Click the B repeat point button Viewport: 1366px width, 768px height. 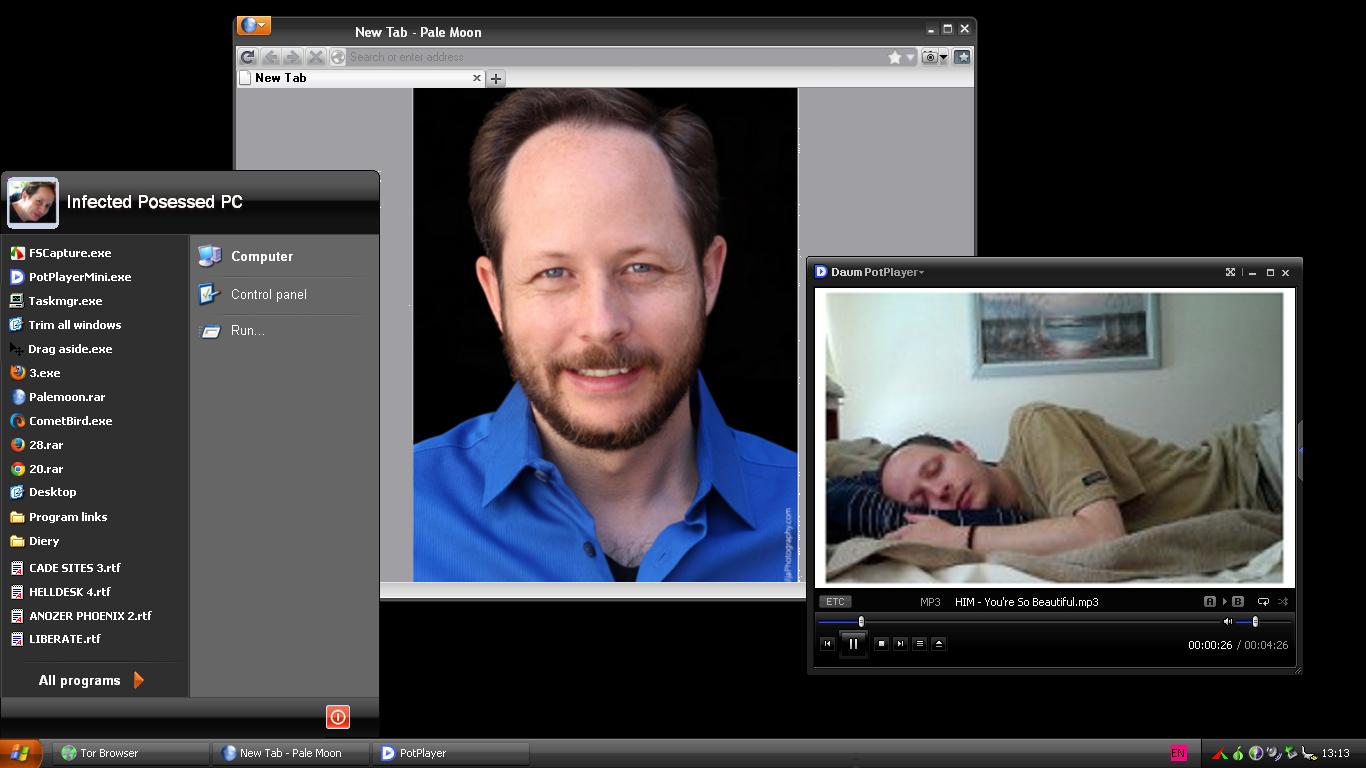(1238, 602)
